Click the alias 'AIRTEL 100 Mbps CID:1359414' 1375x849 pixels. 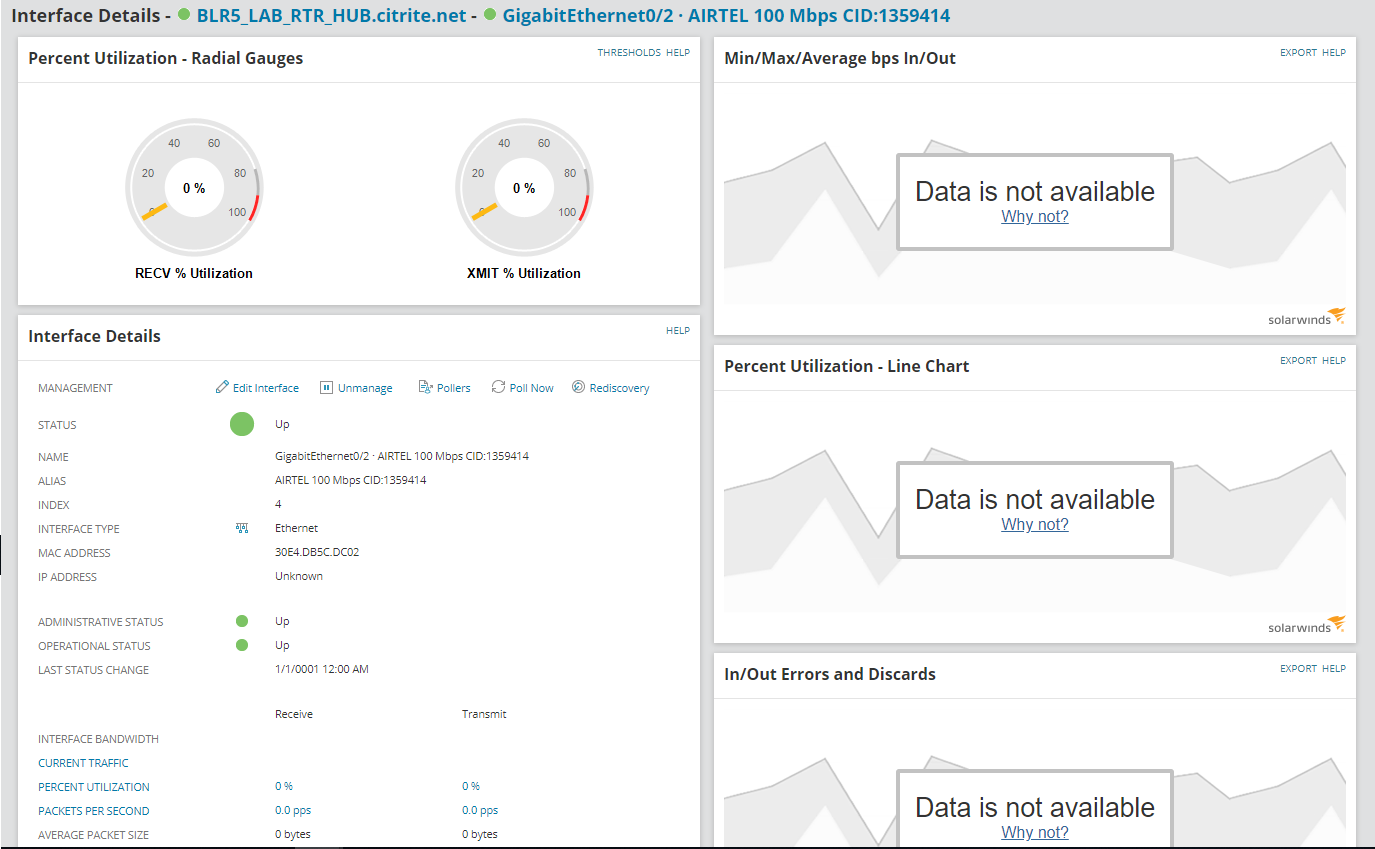pos(351,480)
